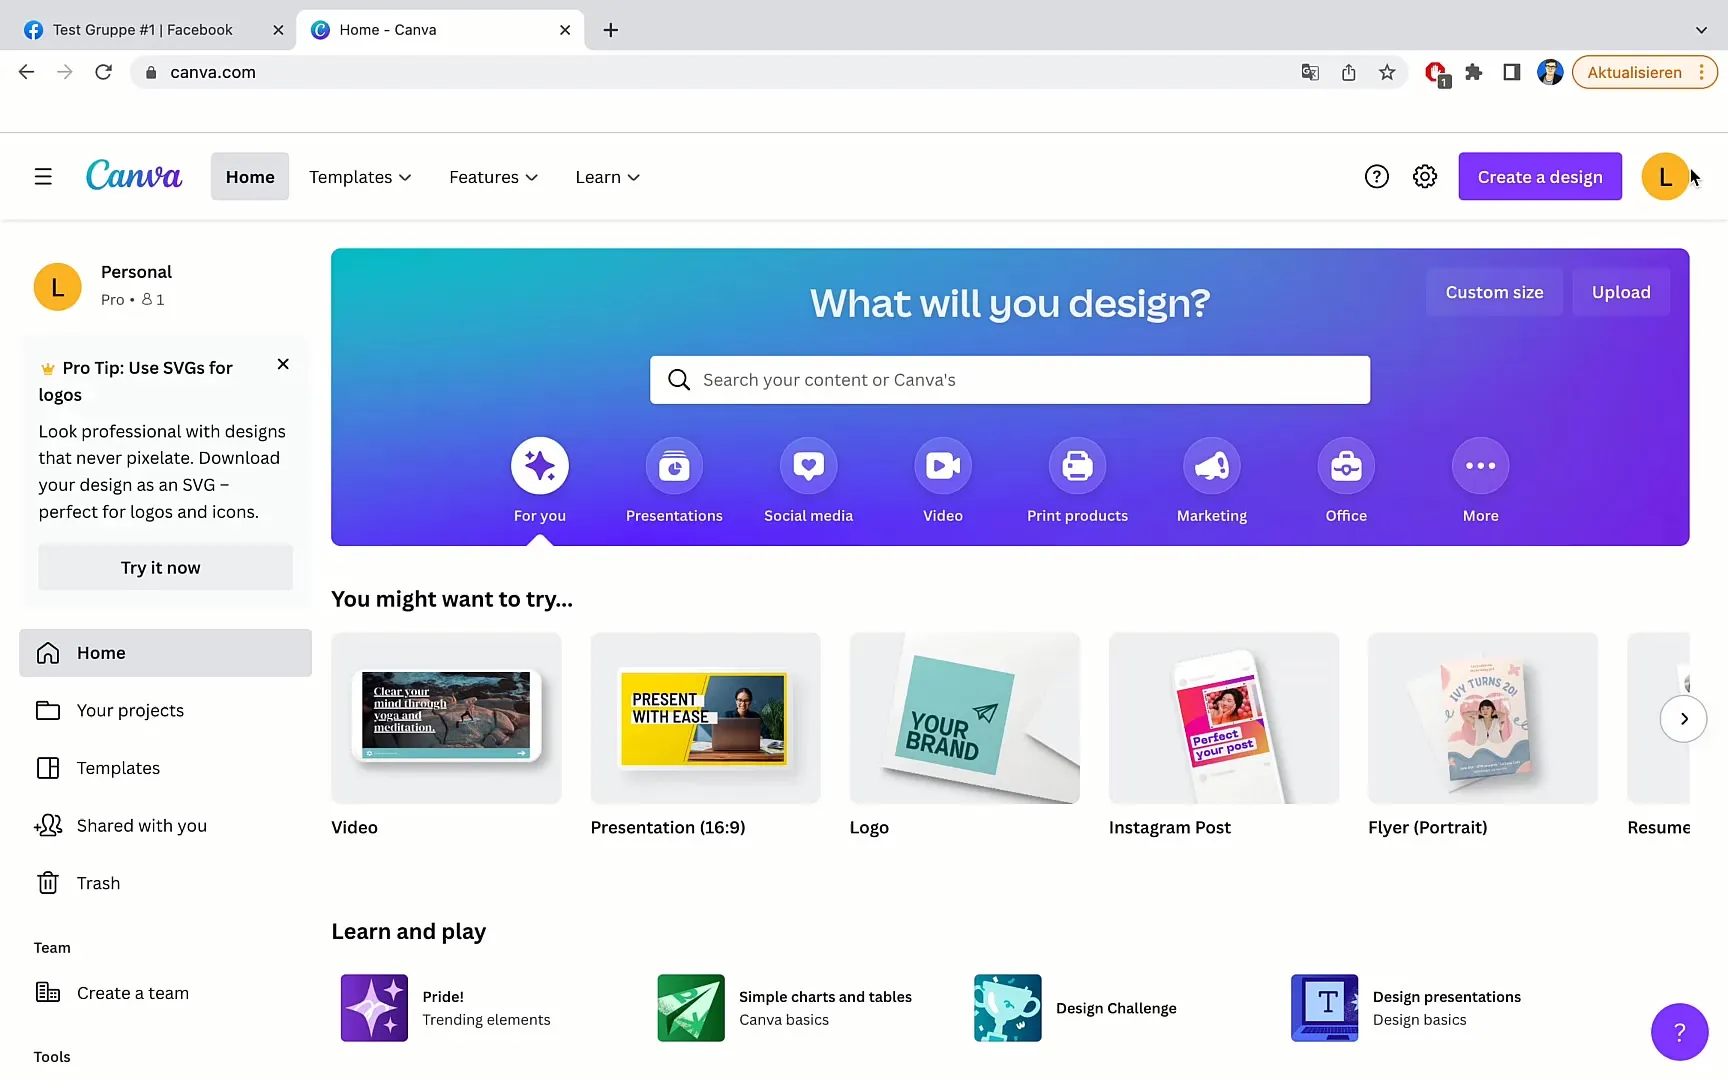Screen dimensions: 1728x1080
Task: Click the Upload button
Action: (x=1621, y=292)
